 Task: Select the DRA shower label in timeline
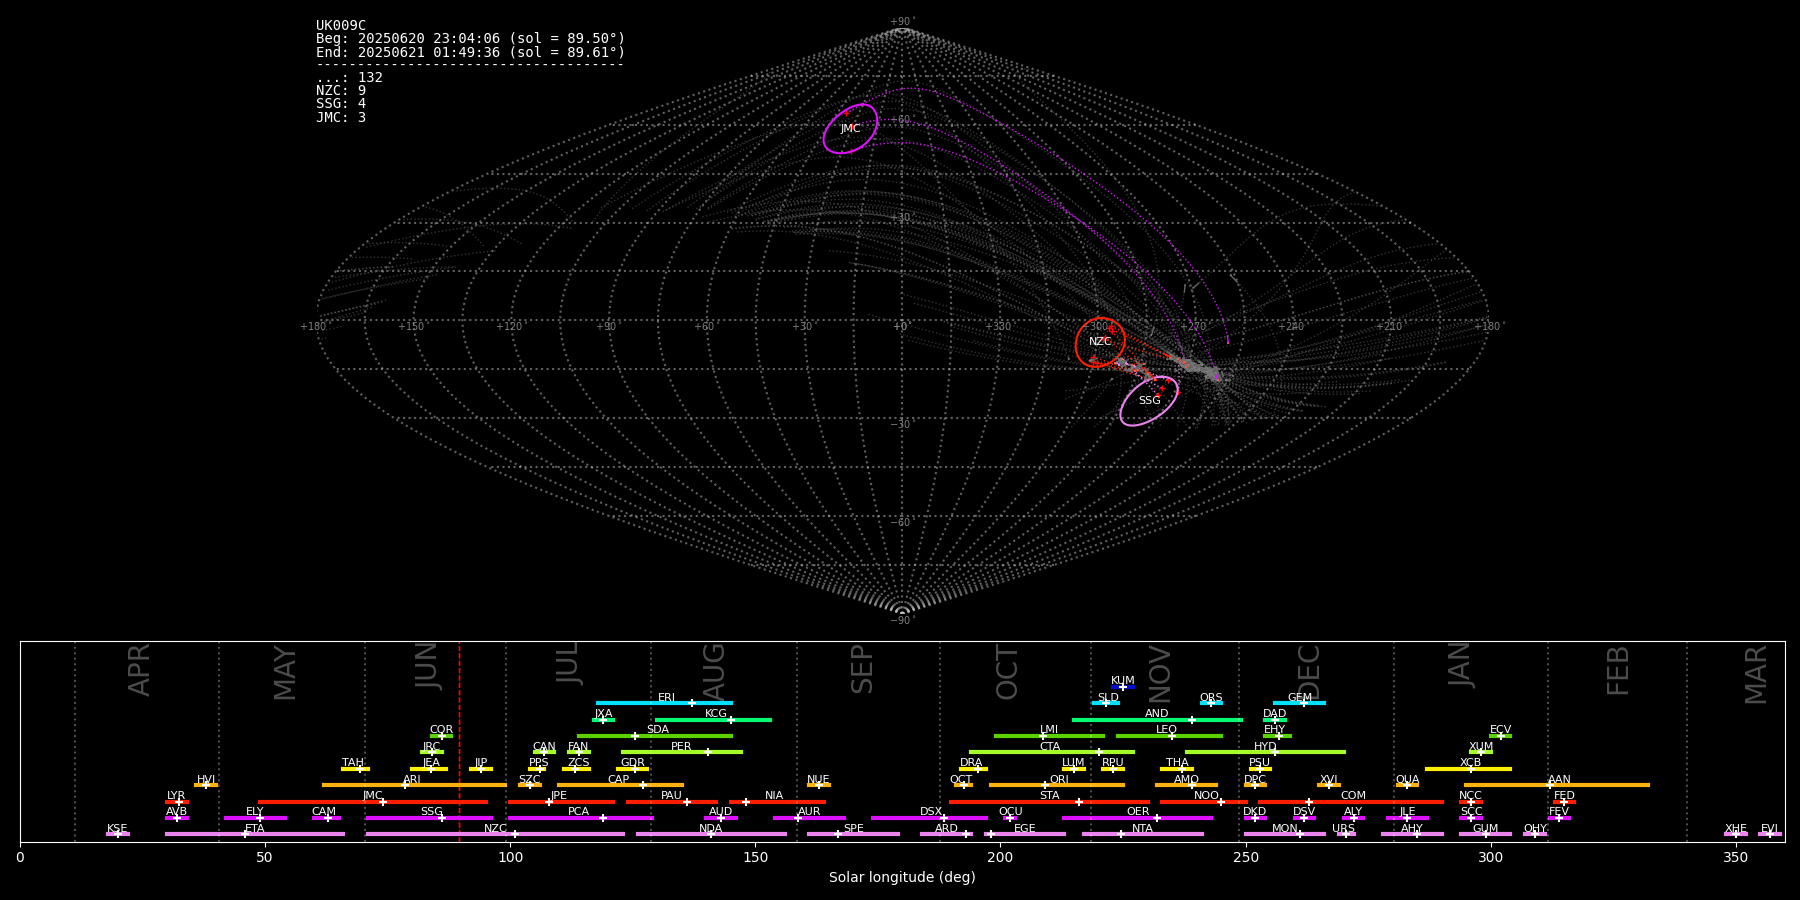coord(971,763)
